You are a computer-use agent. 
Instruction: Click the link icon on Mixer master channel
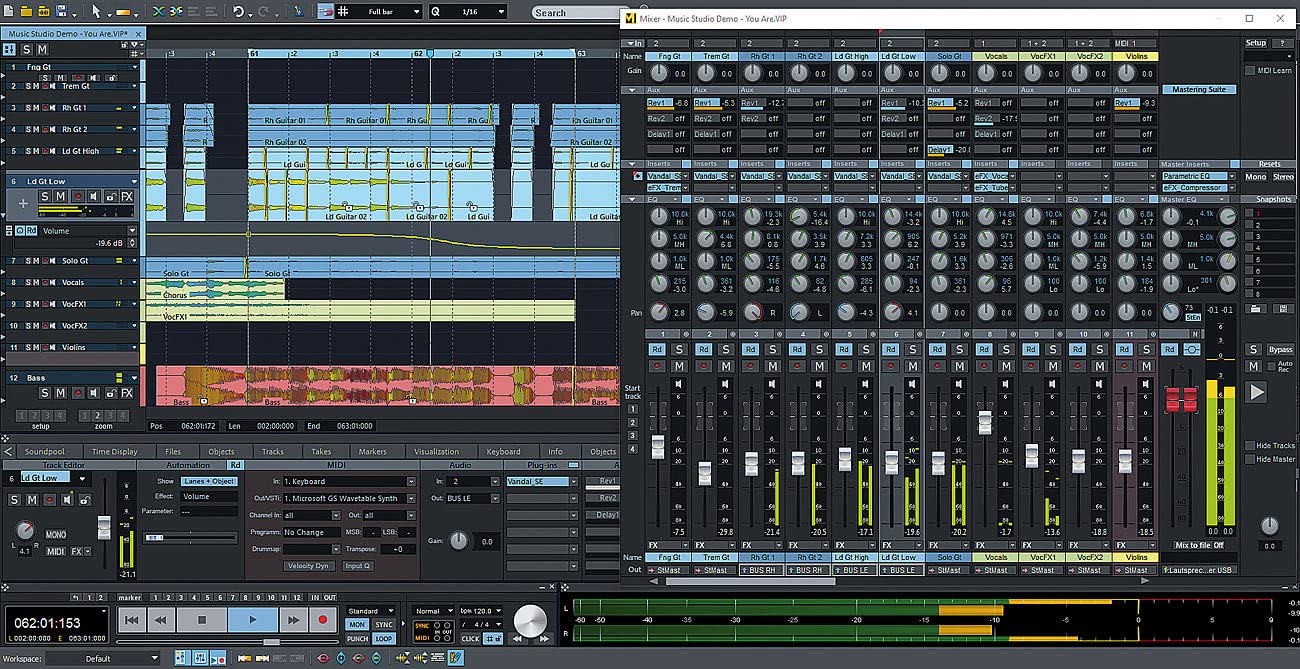[1192, 349]
